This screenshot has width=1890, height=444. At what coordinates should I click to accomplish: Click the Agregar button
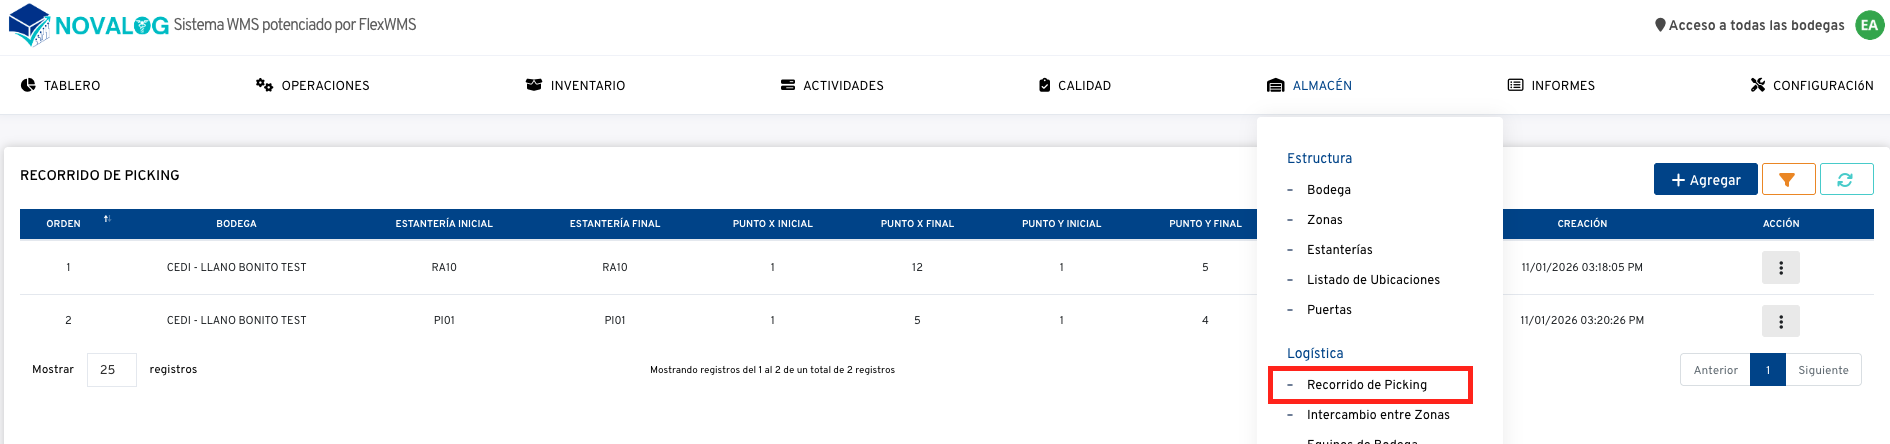pos(1705,179)
